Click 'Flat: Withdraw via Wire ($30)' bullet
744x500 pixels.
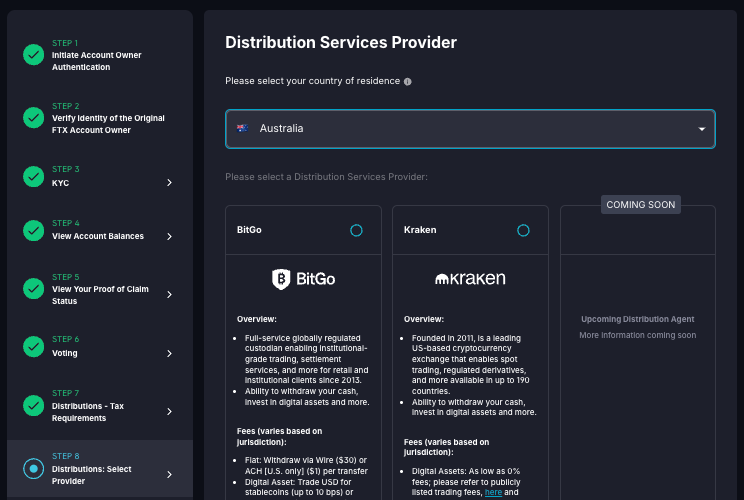[x=306, y=465]
